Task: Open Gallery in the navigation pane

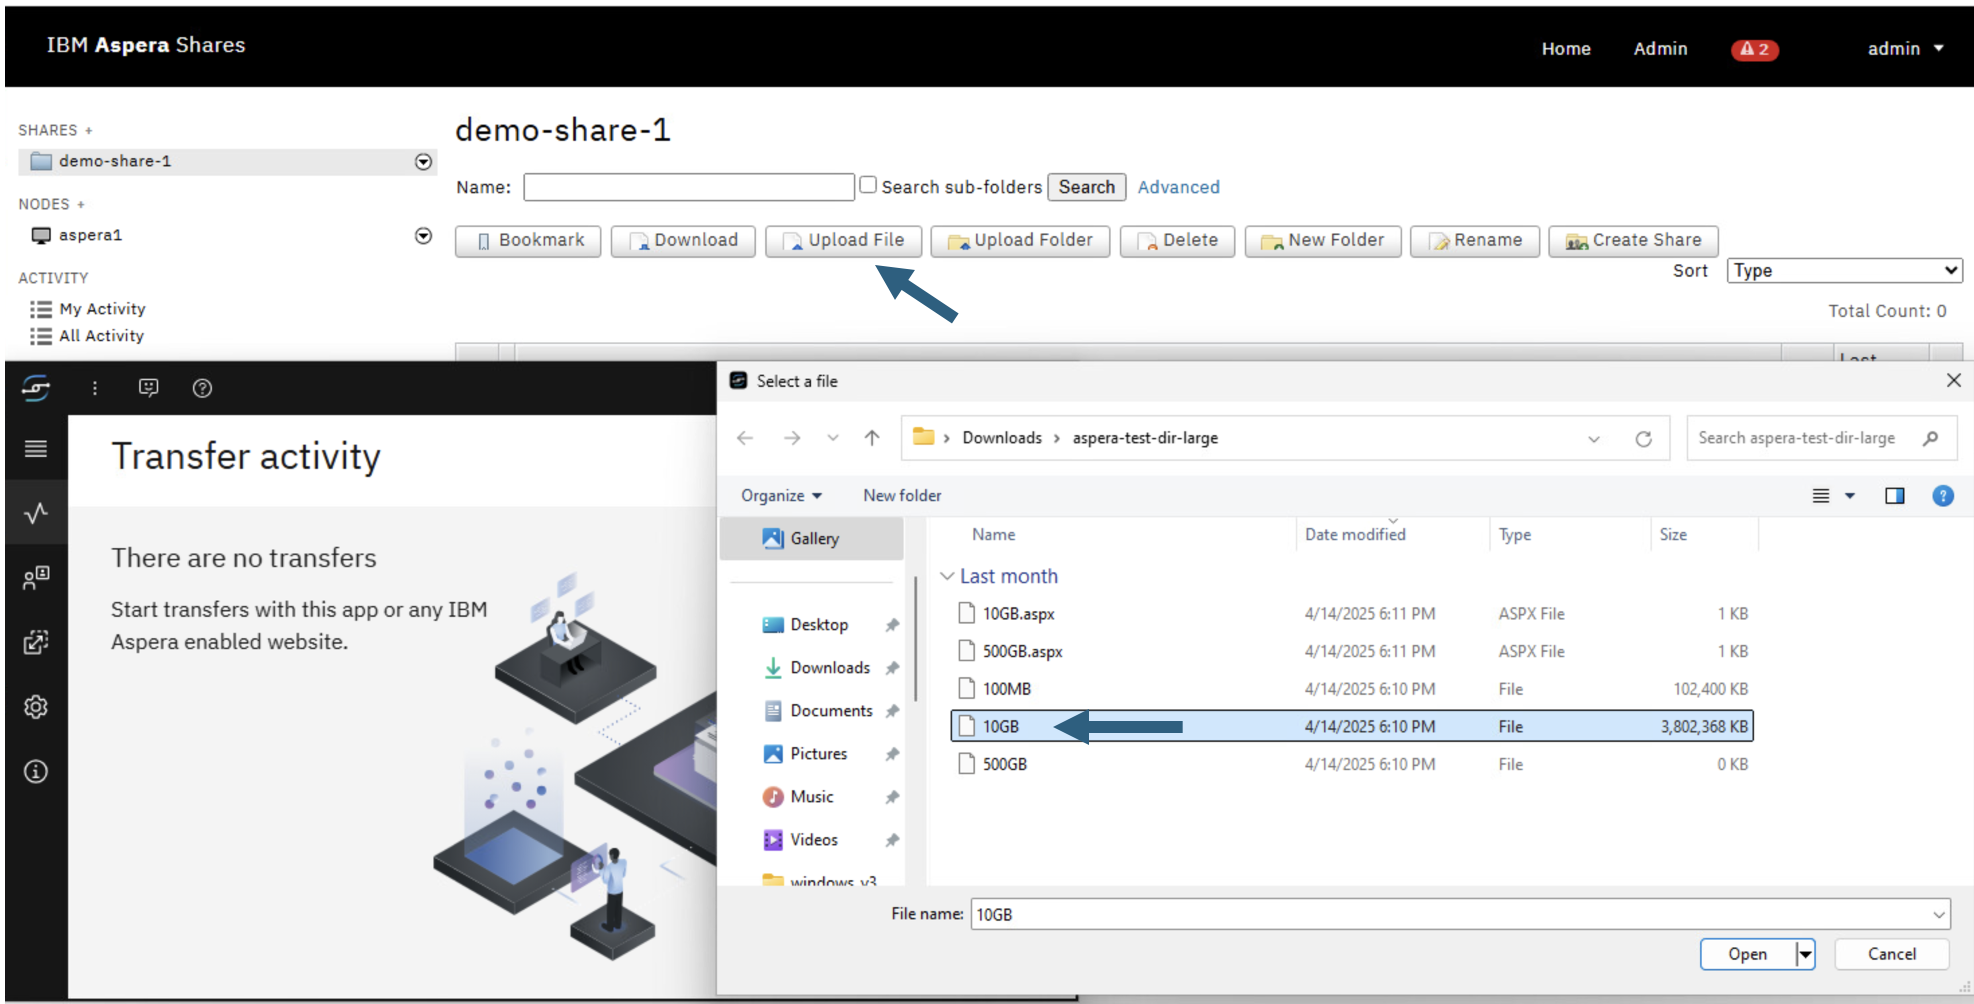Action: tap(812, 538)
